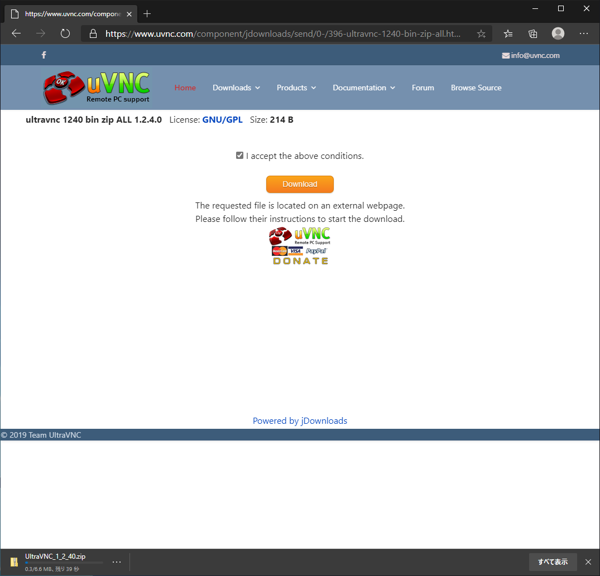Toggle the accept conditions checkbox
Viewport: 600px width, 576px height.
pyautogui.click(x=240, y=155)
